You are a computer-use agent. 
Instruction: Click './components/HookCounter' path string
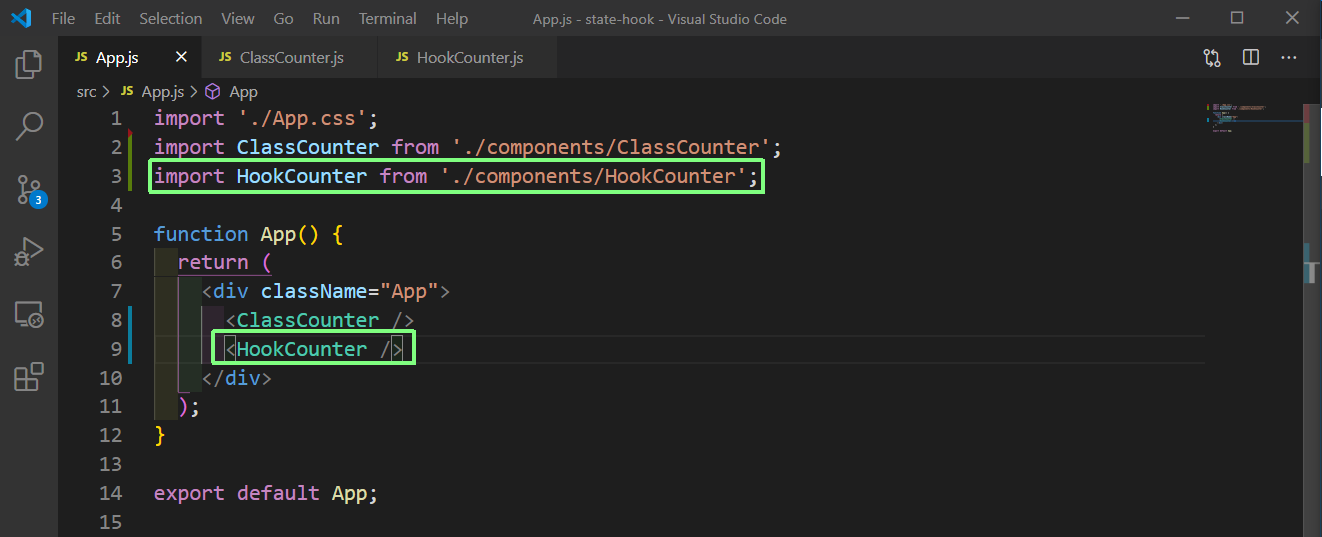(x=593, y=176)
